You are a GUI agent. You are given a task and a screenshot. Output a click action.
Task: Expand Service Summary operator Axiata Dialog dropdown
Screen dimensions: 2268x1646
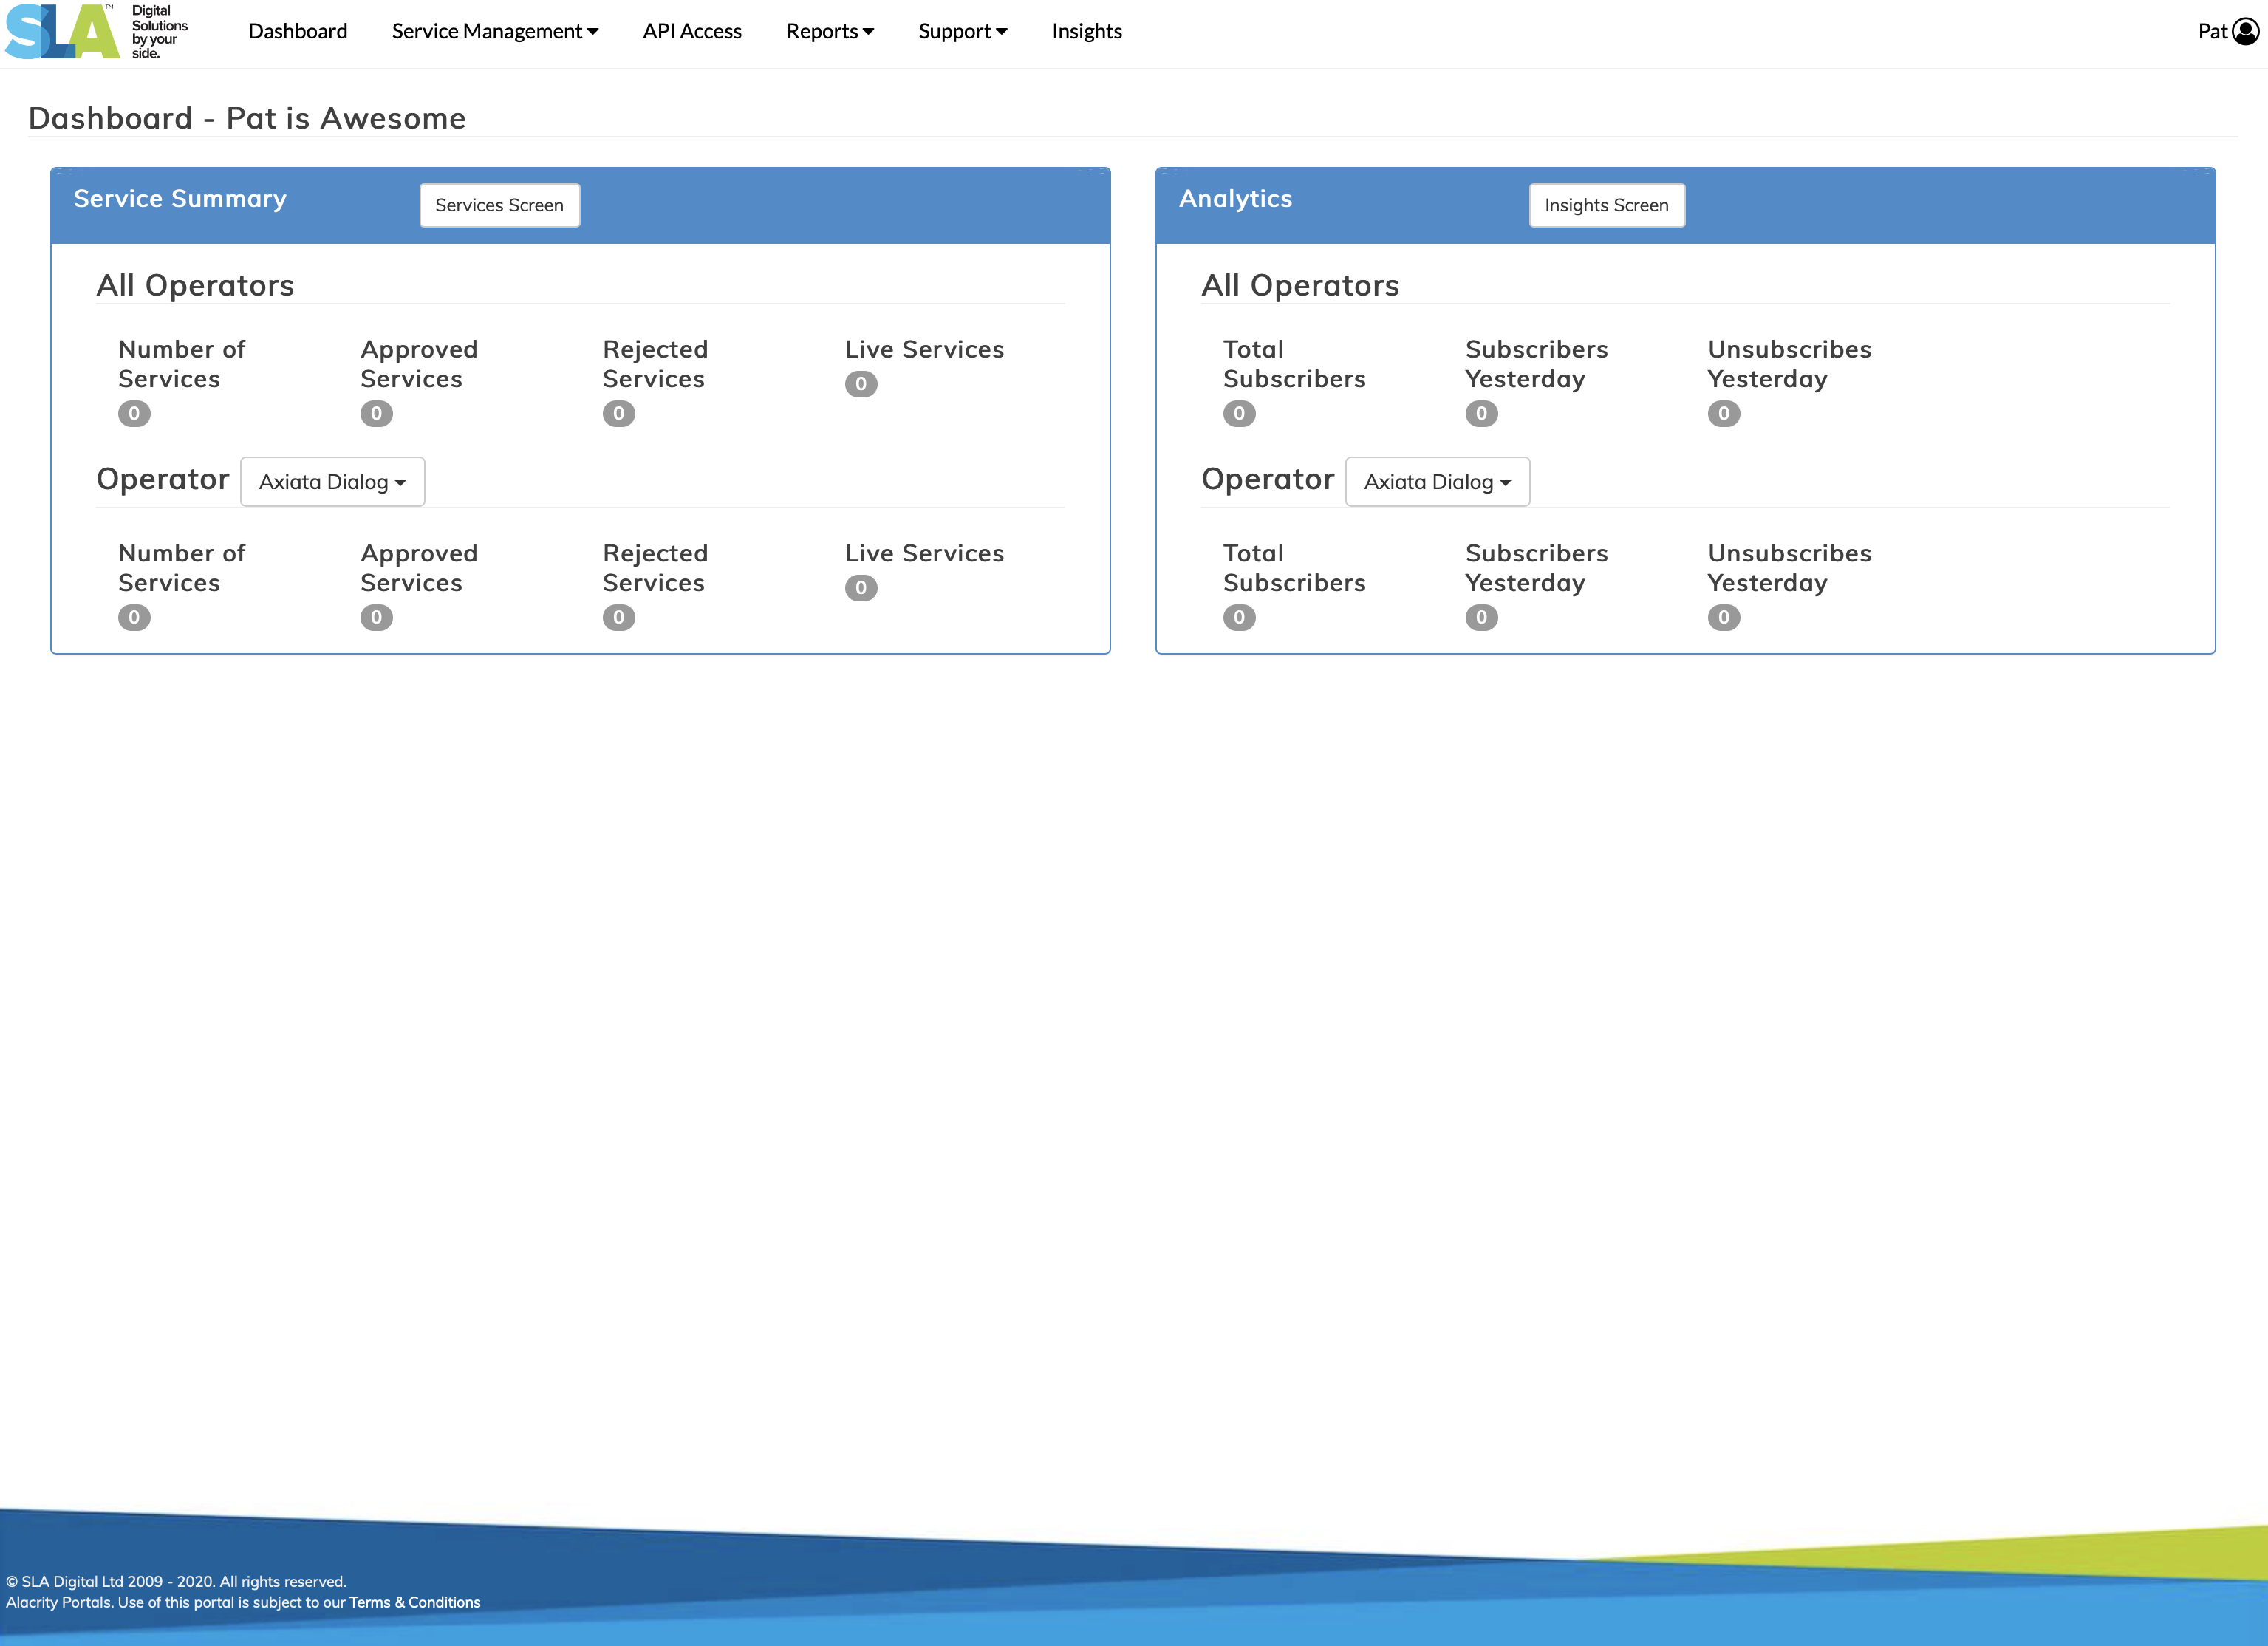(332, 482)
